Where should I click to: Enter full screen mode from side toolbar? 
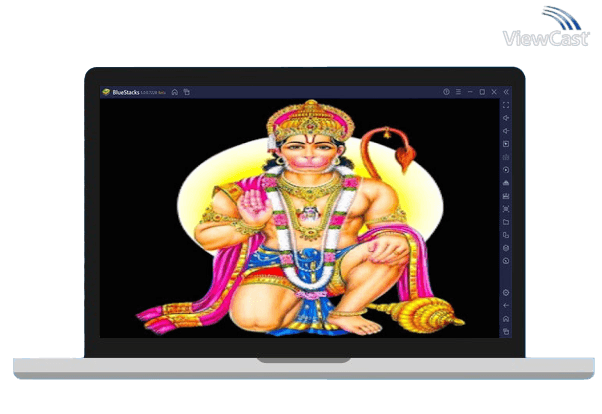pos(506,105)
